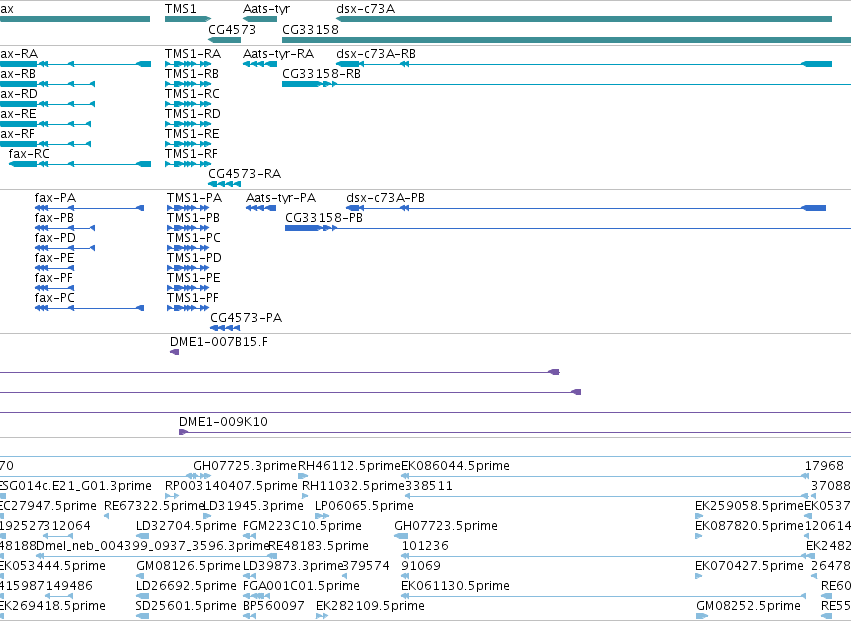Open transcript fax-RC
This screenshot has height=621, width=851.
coord(29,154)
